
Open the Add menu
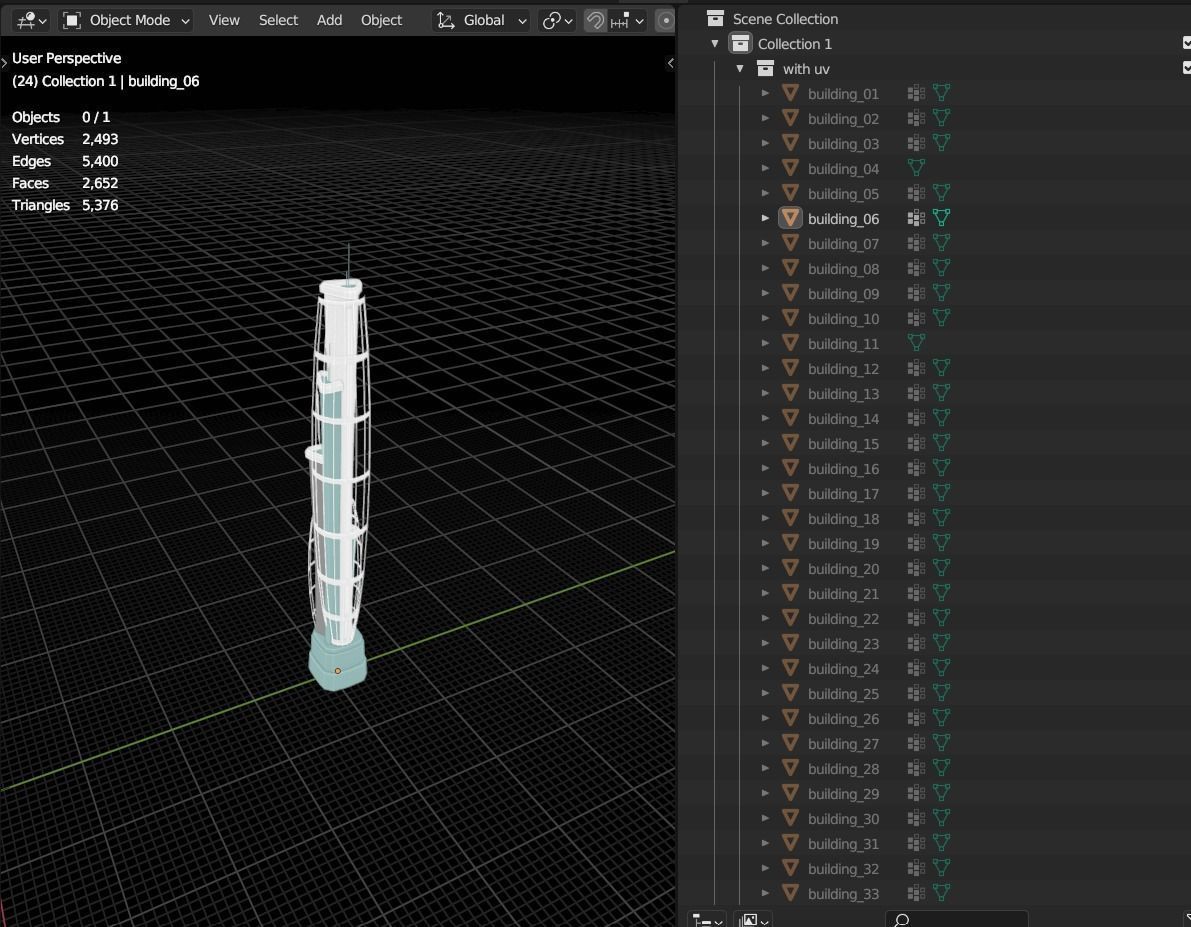tap(329, 21)
